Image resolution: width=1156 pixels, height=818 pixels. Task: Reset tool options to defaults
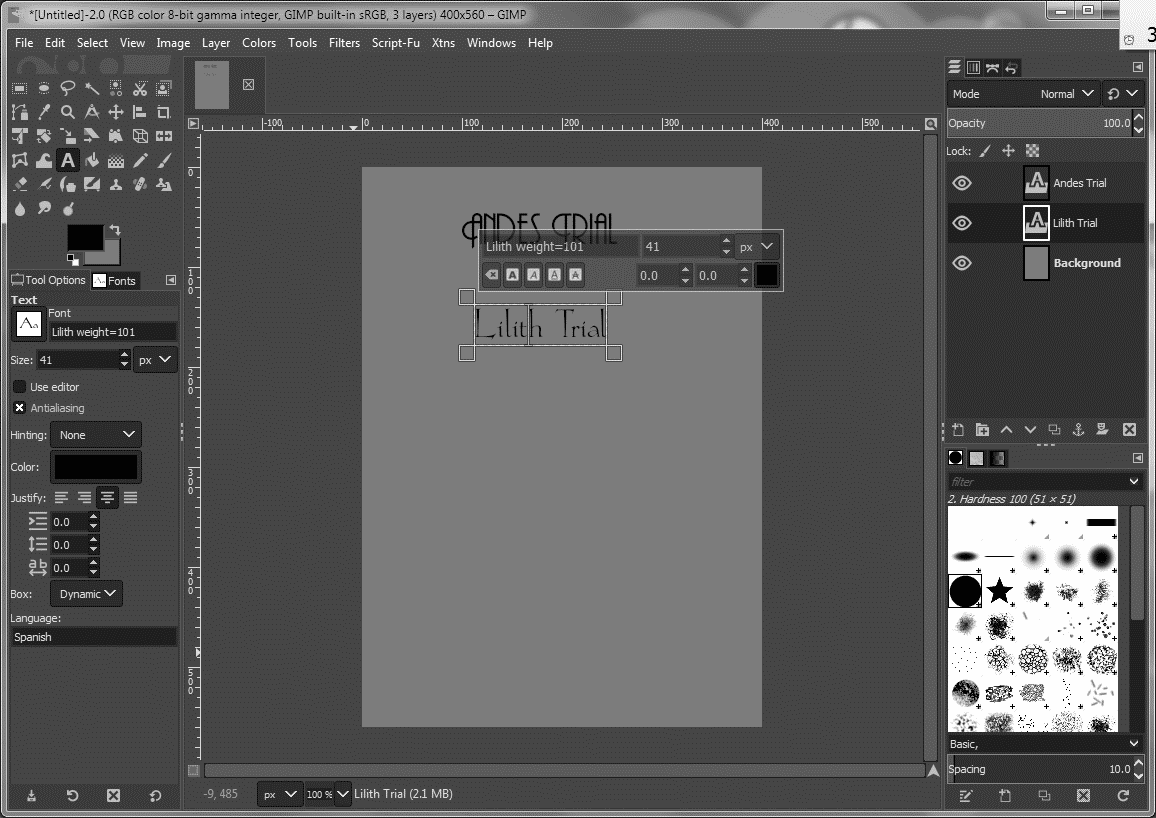click(155, 795)
